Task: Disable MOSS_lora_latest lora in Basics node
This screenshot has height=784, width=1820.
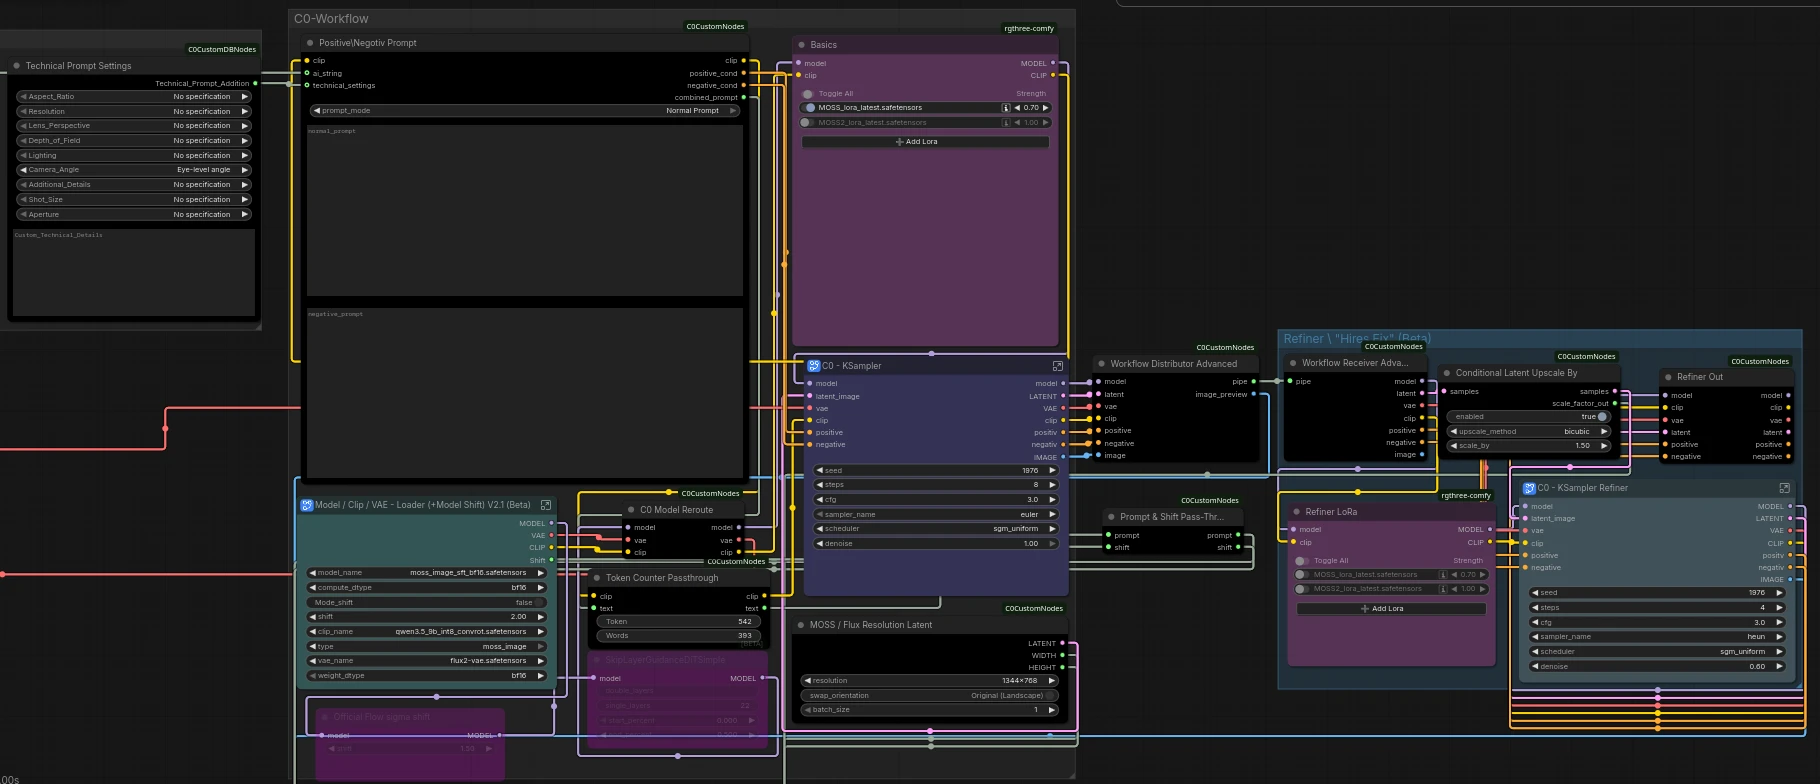Action: point(809,108)
